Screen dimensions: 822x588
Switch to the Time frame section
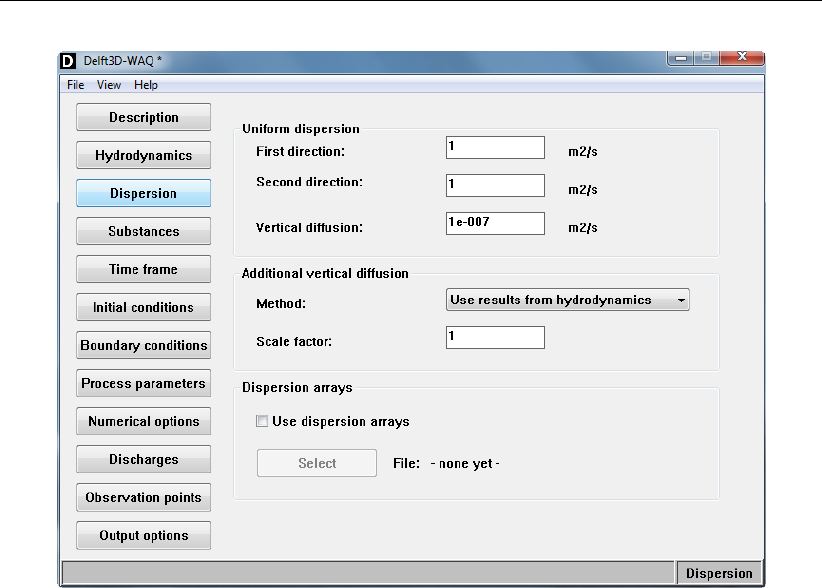point(144,269)
